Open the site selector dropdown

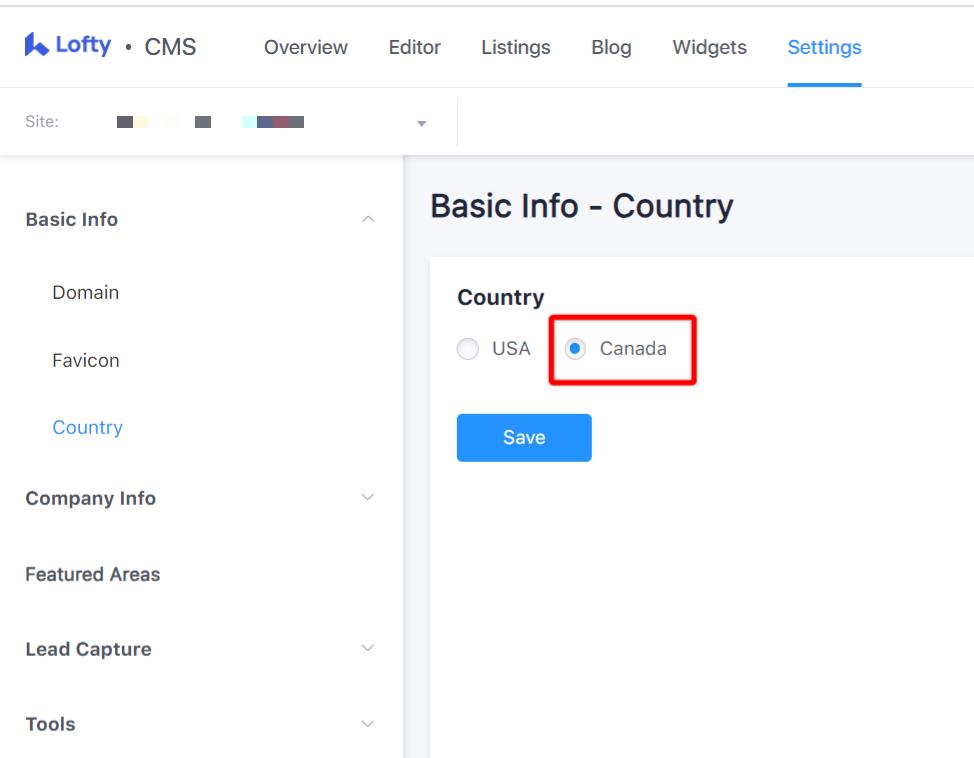click(x=423, y=125)
